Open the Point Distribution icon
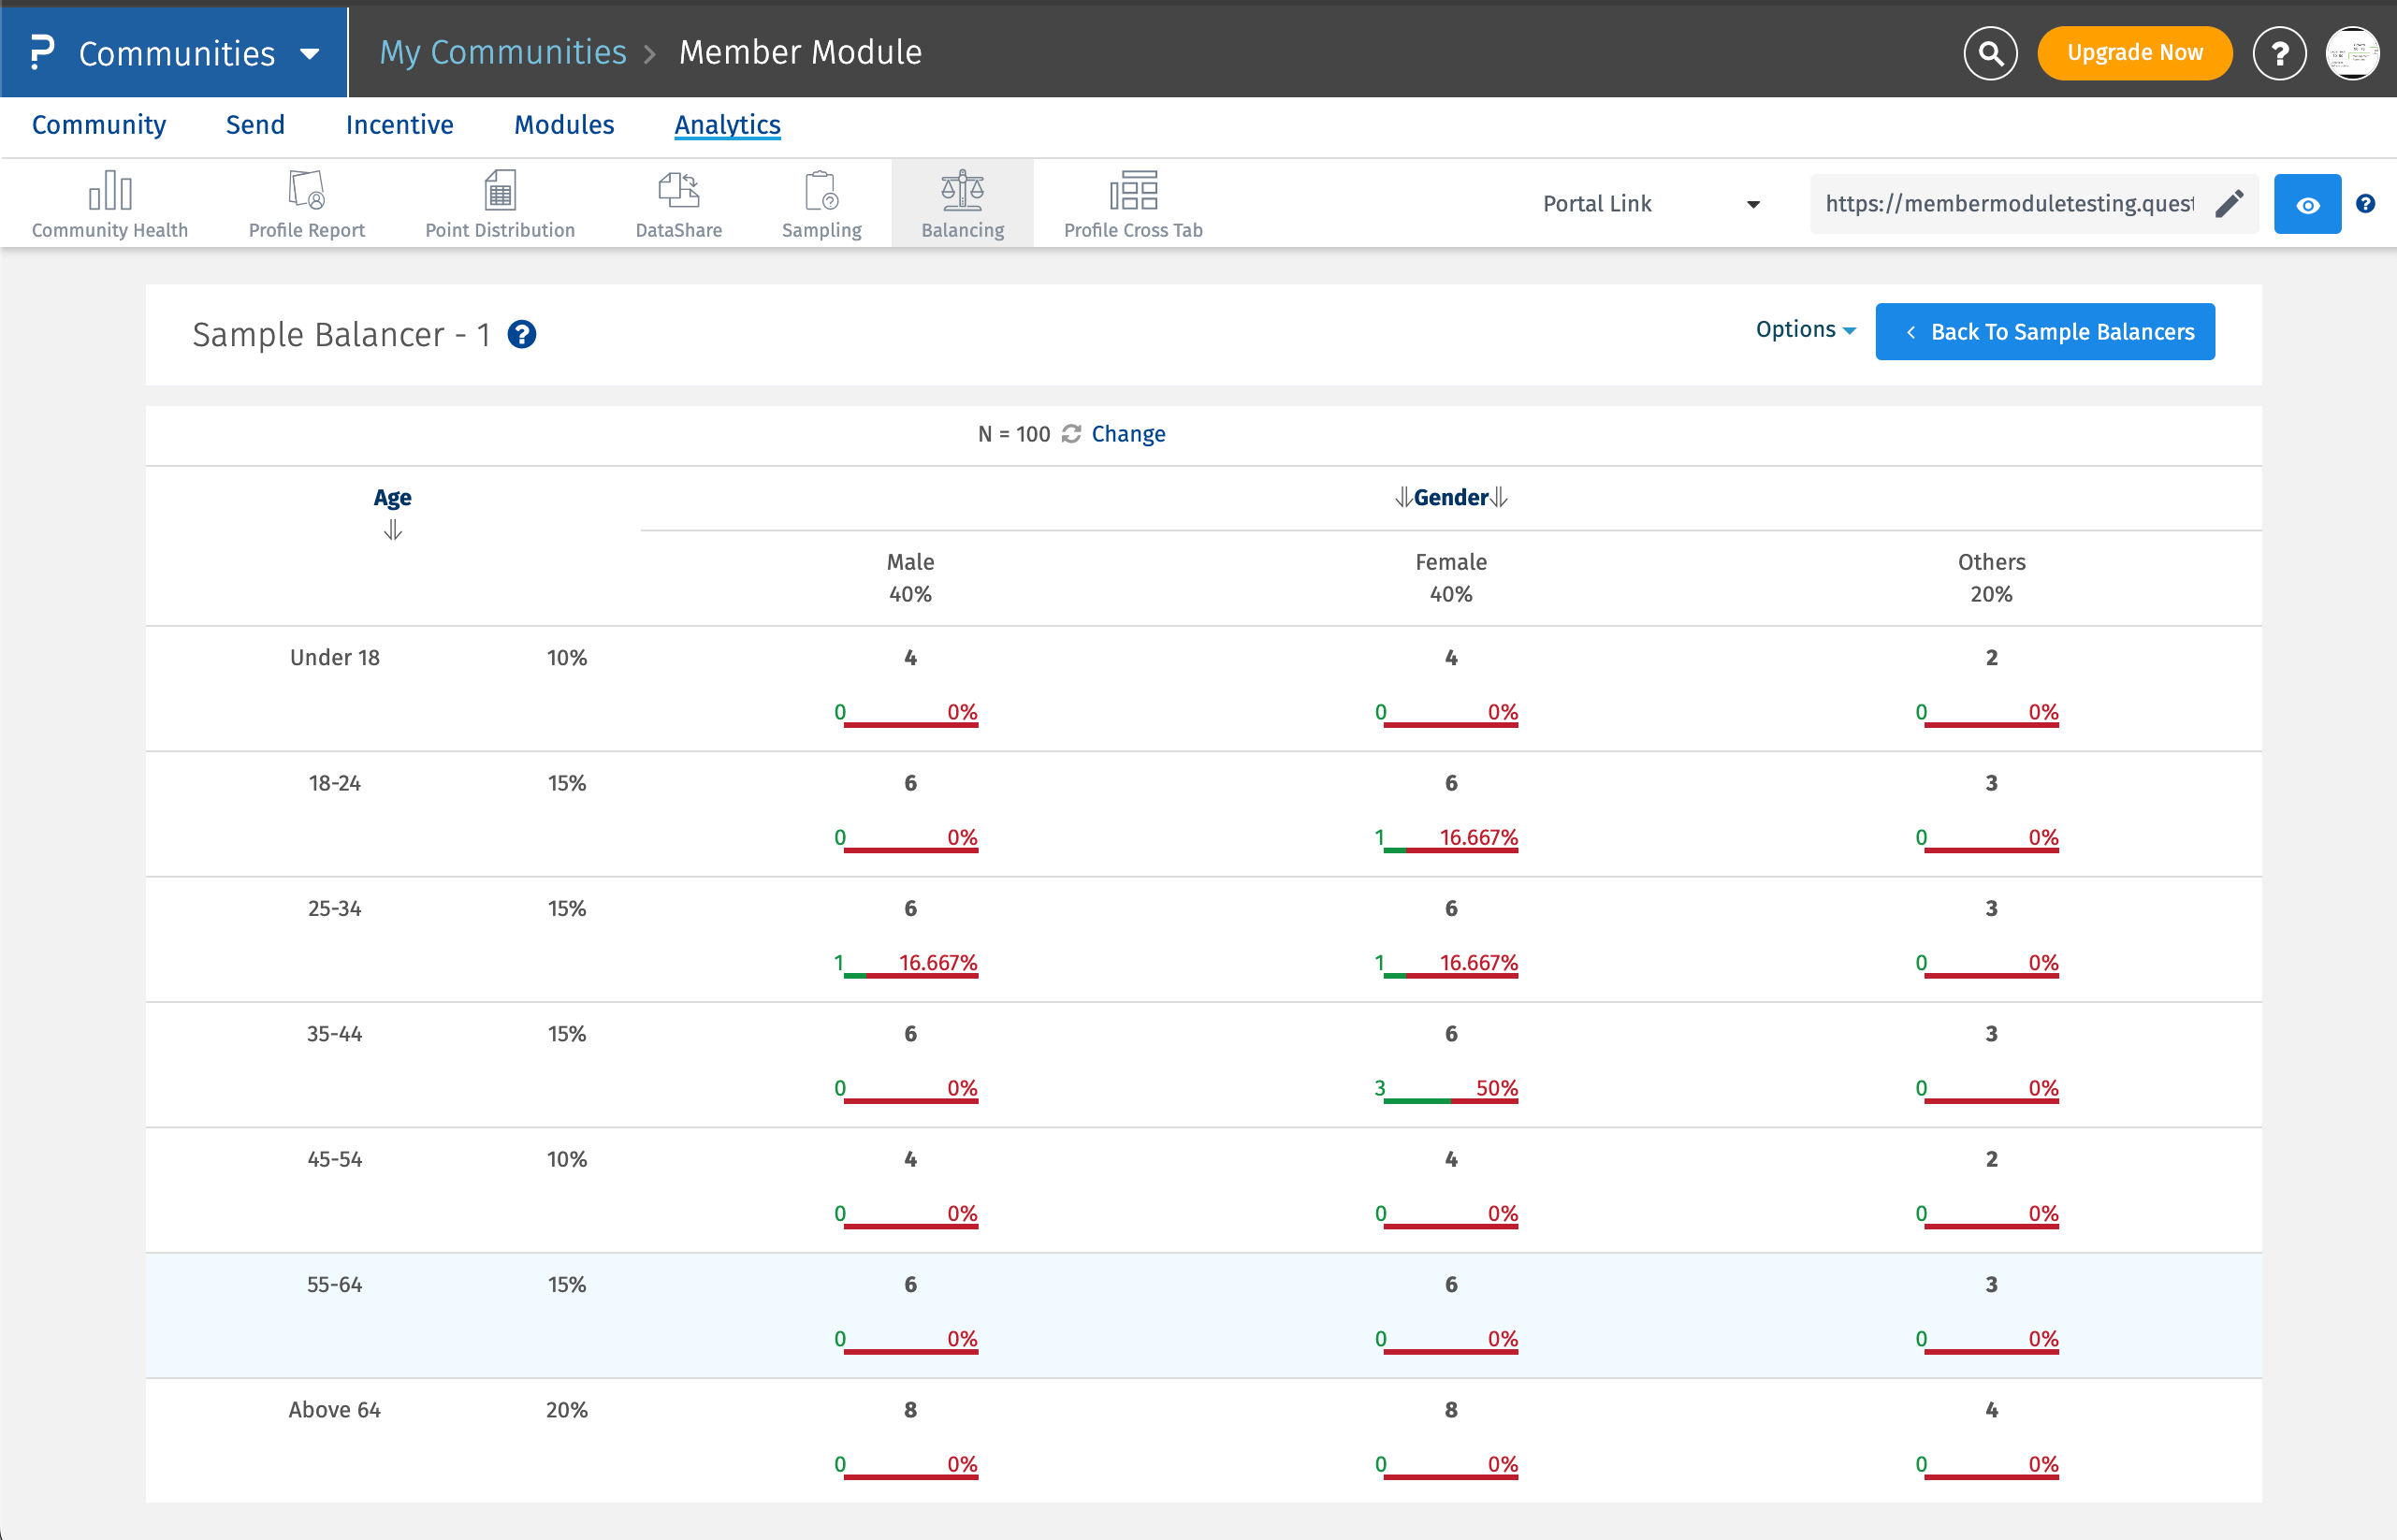Image resolution: width=2397 pixels, height=1540 pixels. point(499,190)
